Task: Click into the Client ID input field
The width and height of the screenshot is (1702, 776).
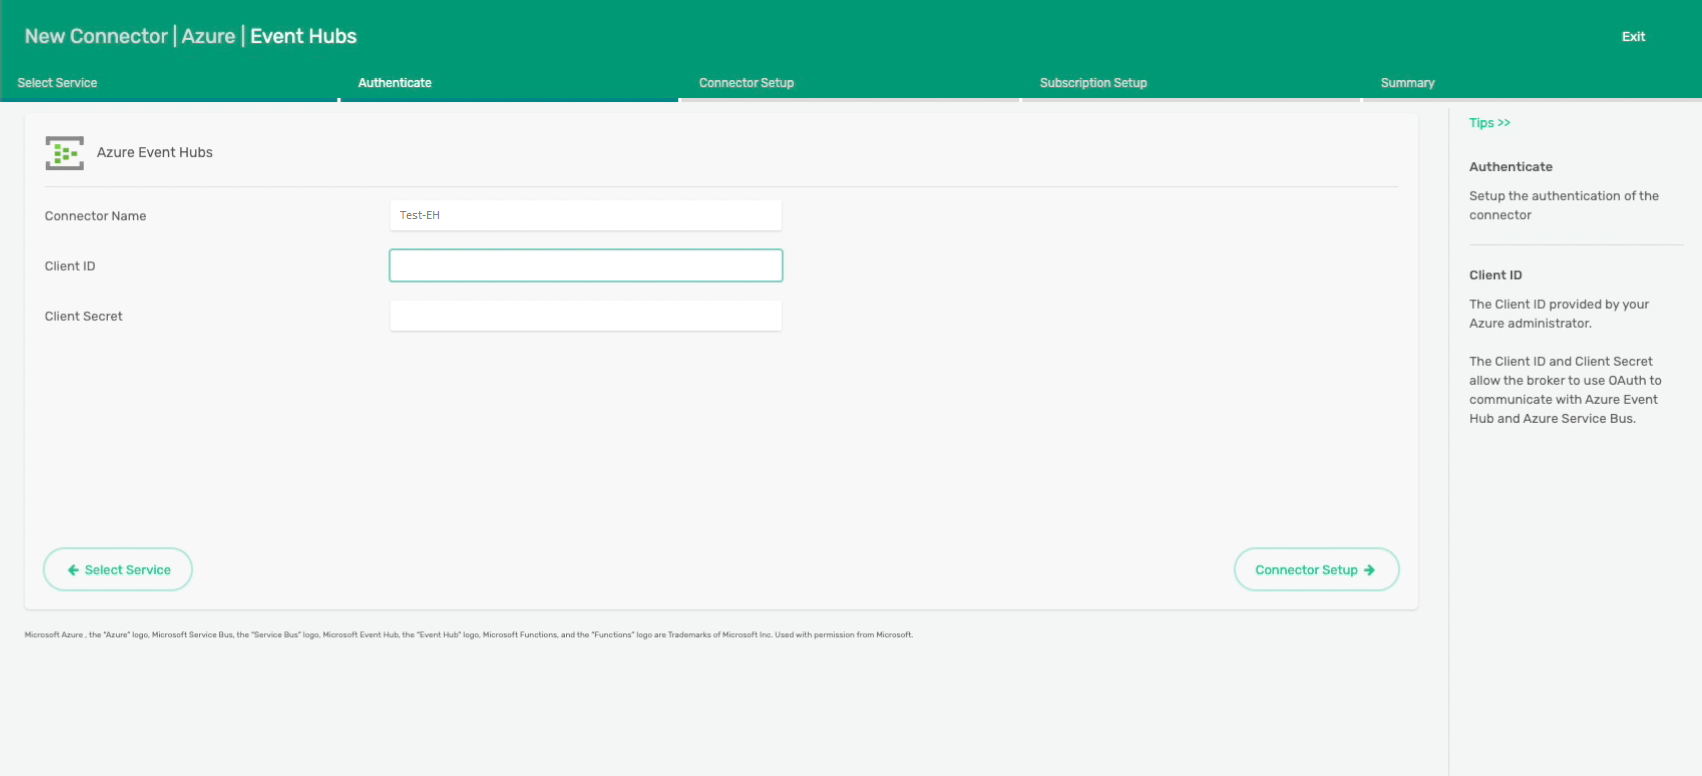Action: 585,266
